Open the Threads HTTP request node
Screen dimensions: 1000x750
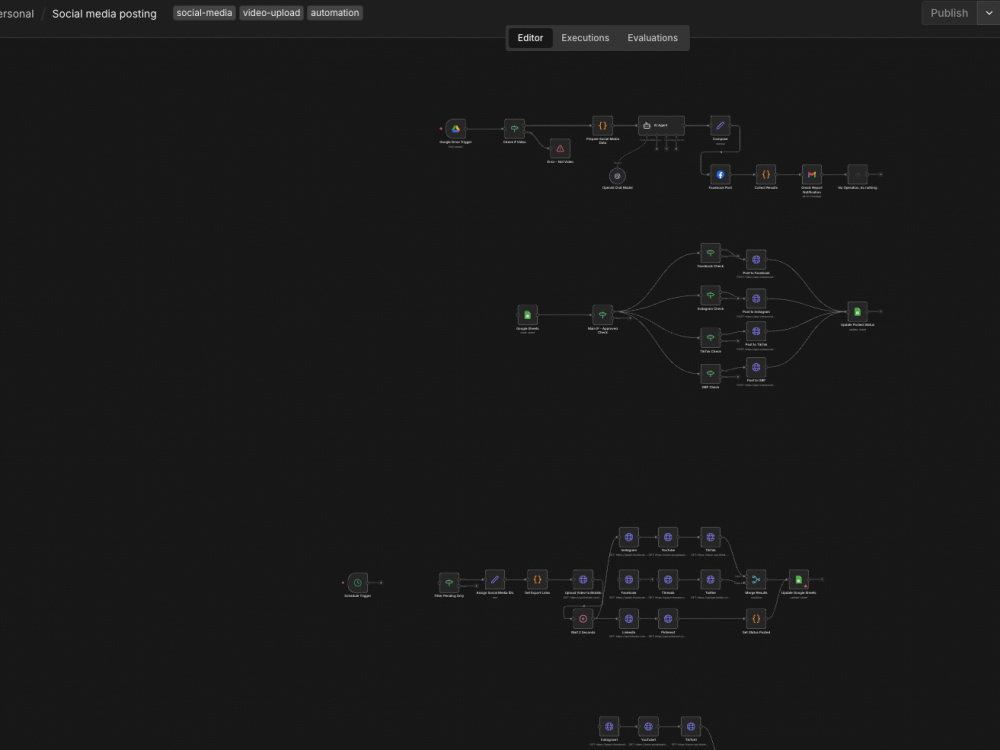coord(668,580)
